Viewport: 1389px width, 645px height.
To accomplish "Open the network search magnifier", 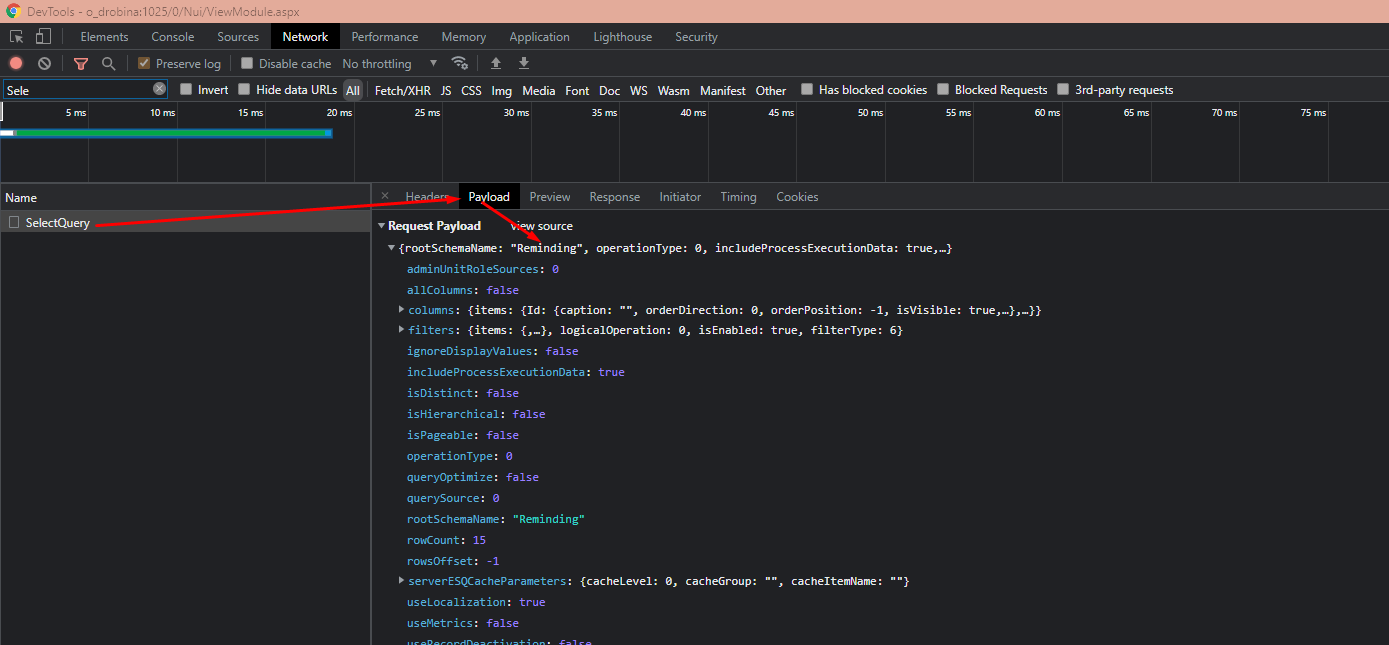I will coord(108,63).
